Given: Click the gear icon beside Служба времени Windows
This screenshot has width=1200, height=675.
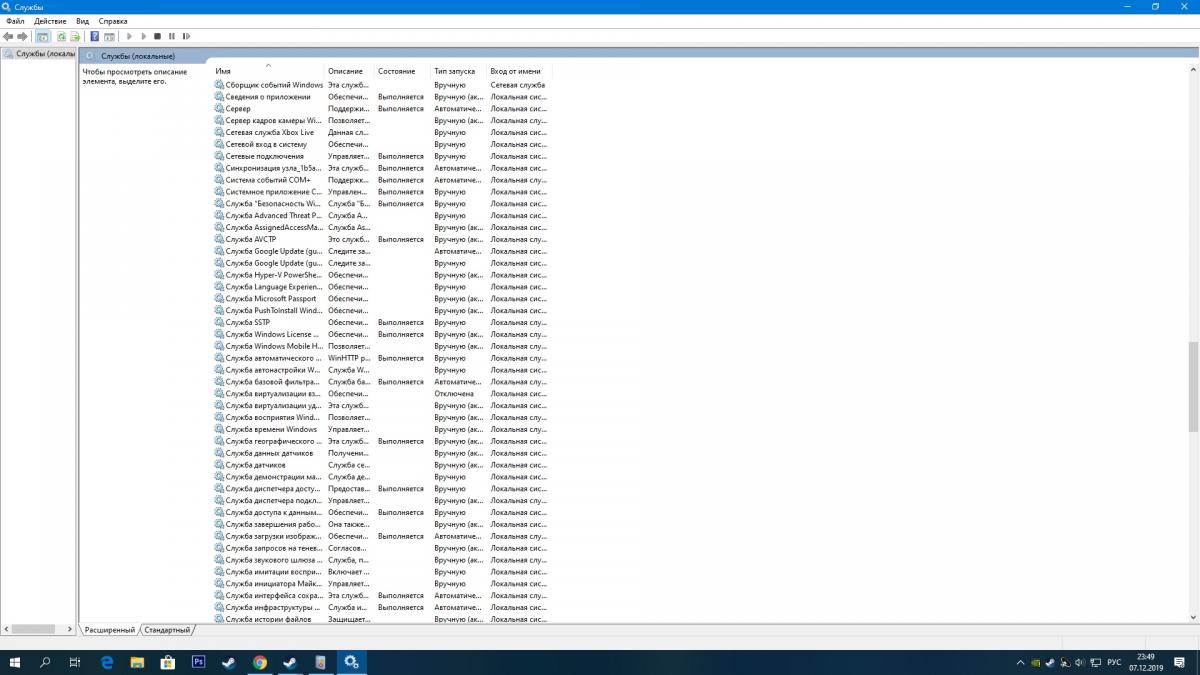Looking at the screenshot, I should (x=219, y=429).
